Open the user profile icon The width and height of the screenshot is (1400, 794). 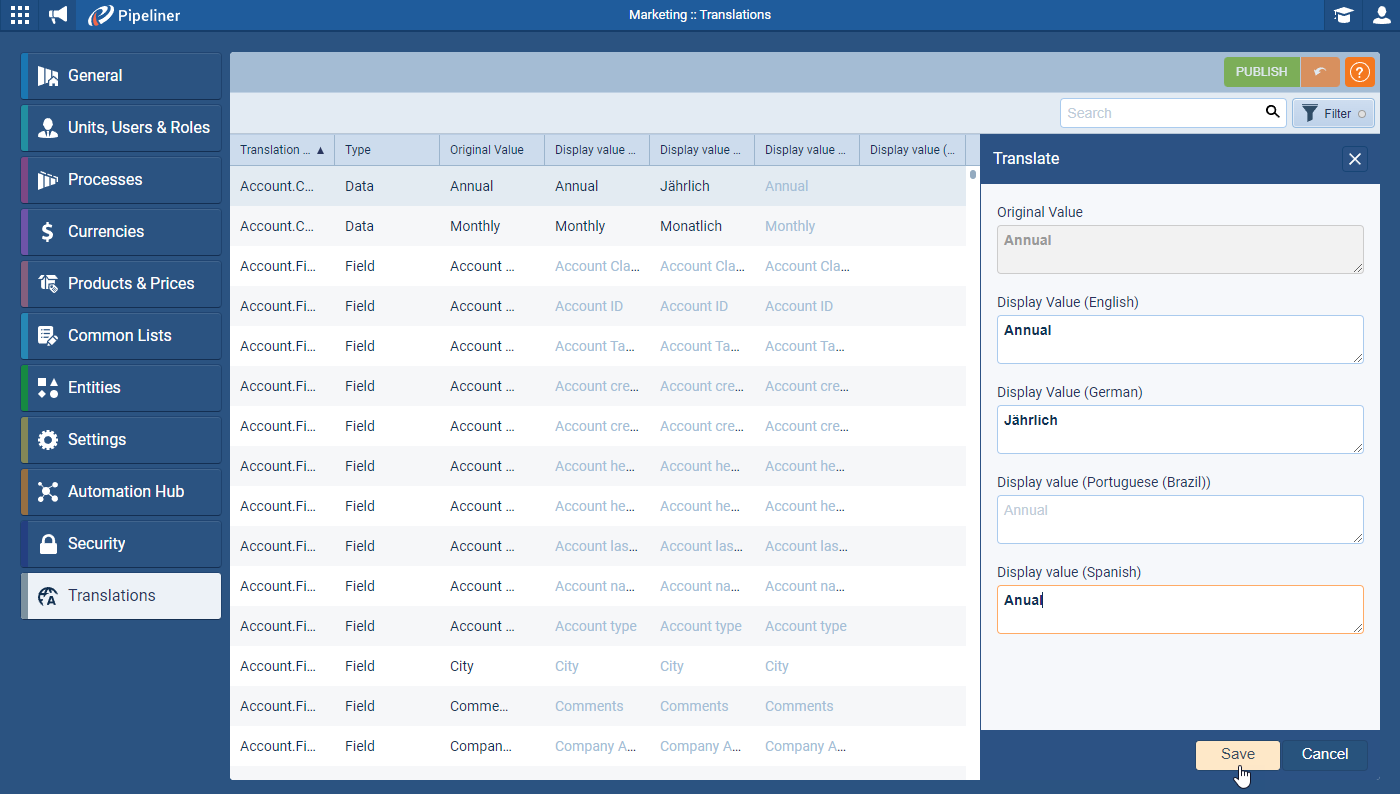[1381, 15]
